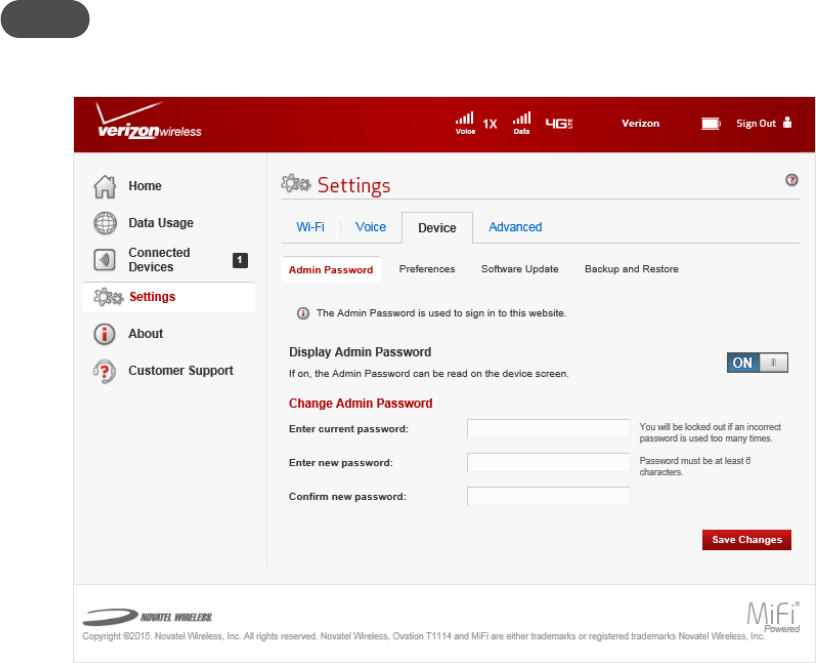Go to Home in the sidebar

pos(145,186)
